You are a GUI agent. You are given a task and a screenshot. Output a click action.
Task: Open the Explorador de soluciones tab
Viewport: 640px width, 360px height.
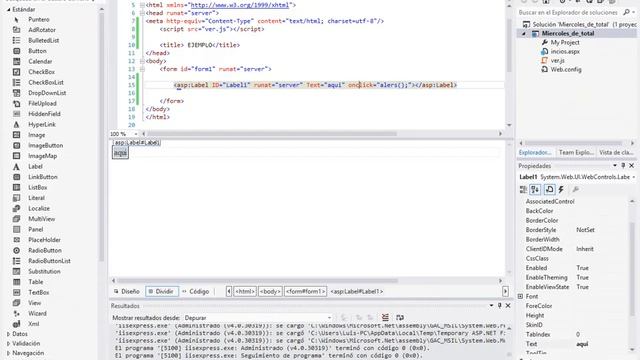[x=535, y=153]
